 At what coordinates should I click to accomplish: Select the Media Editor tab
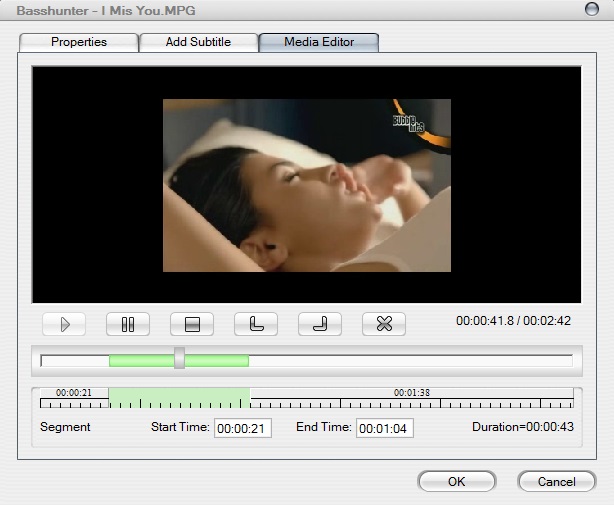[319, 42]
